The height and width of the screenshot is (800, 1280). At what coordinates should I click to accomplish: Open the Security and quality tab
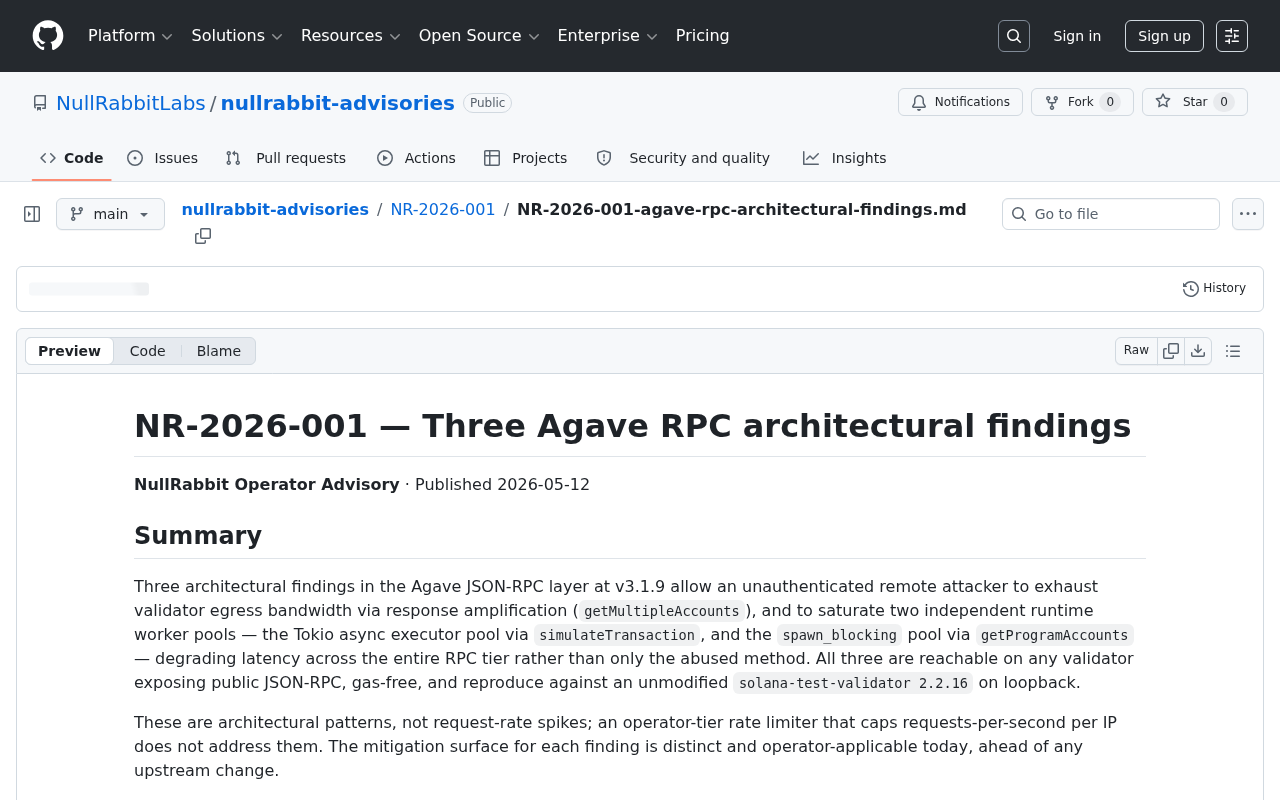click(684, 158)
